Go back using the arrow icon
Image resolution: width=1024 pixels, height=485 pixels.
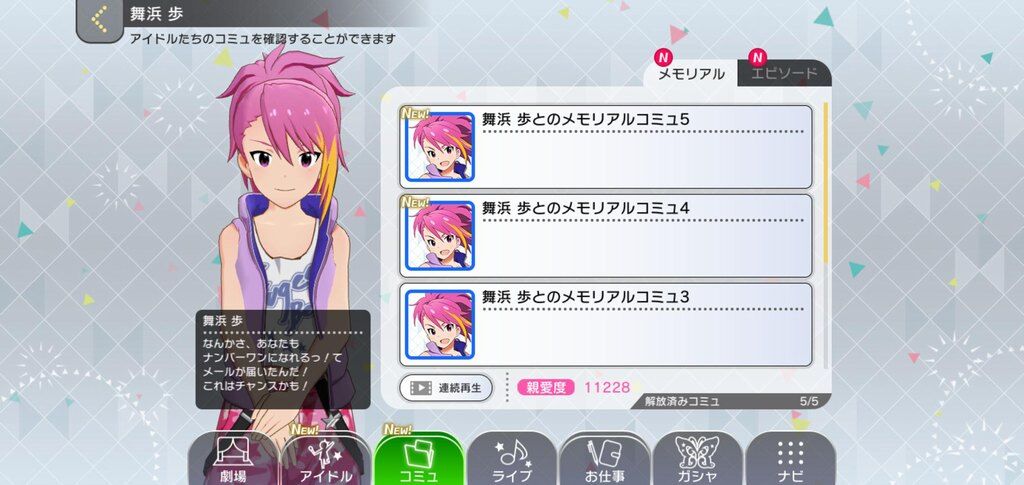coord(99,20)
